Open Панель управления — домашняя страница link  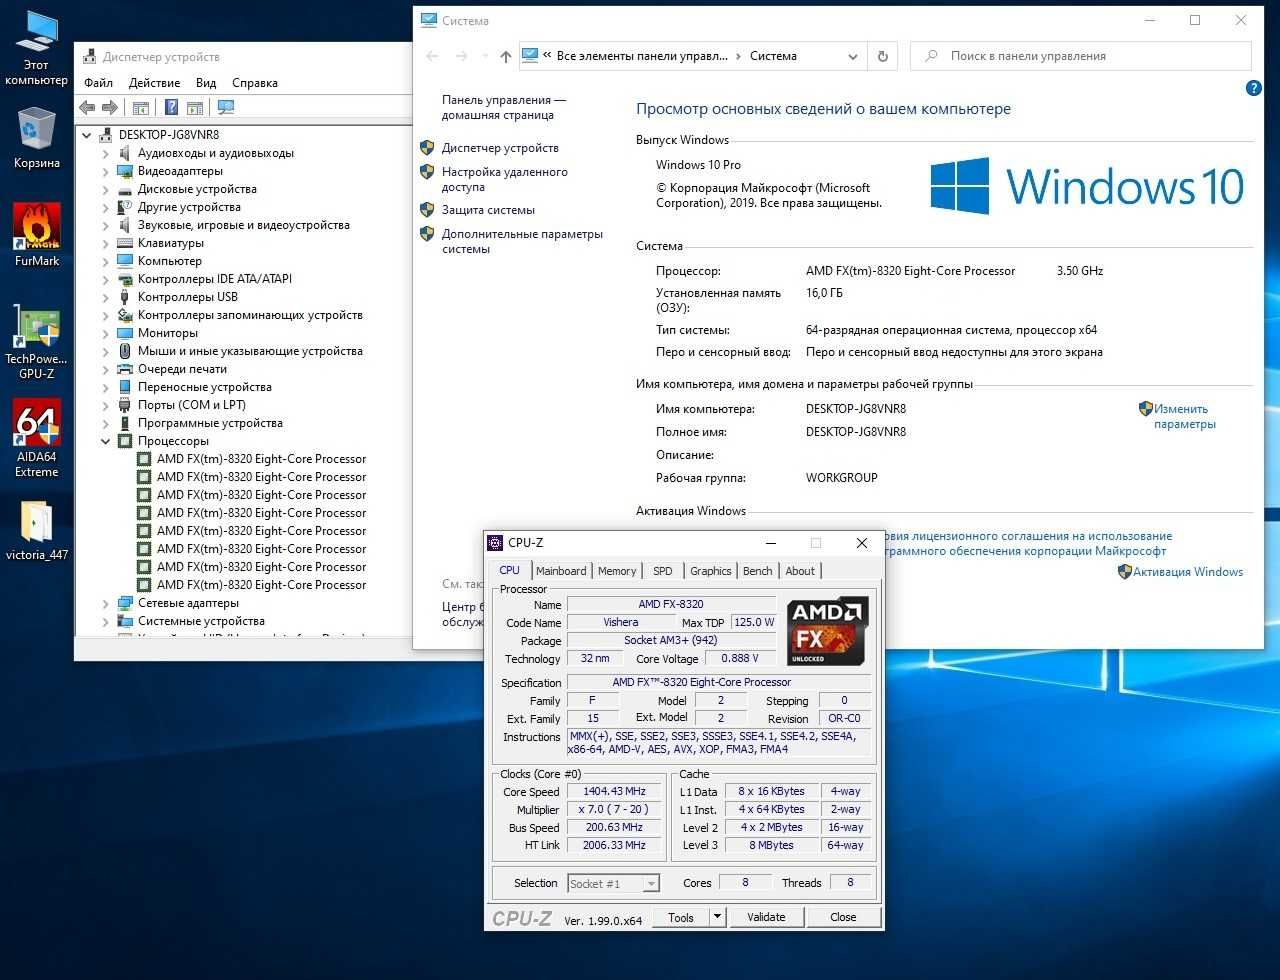504,107
